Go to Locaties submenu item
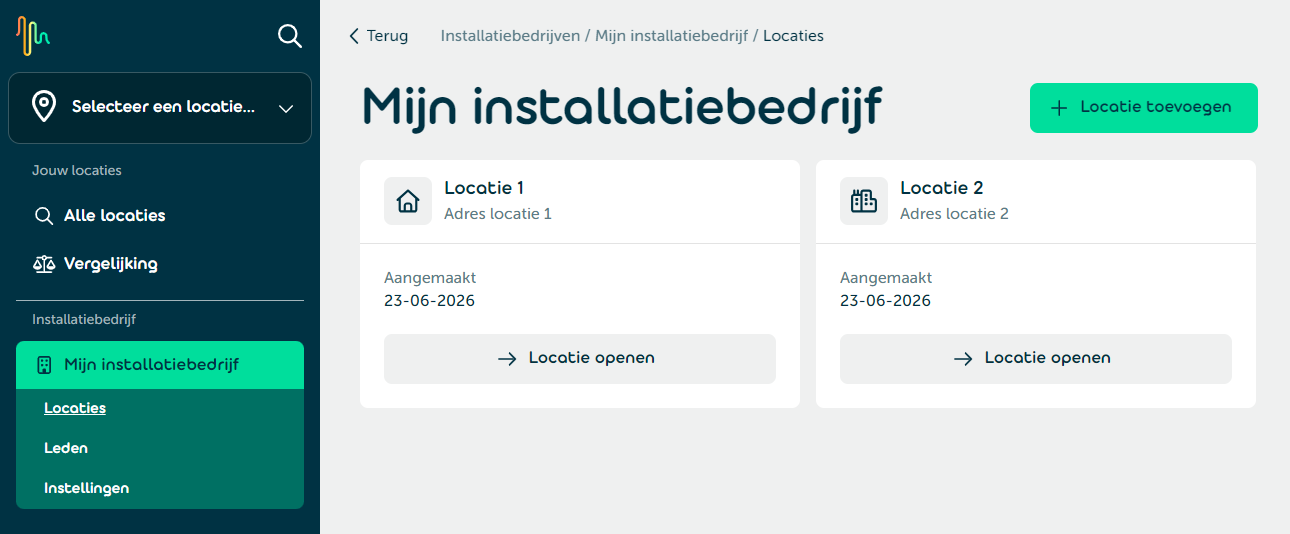 pyautogui.click(x=75, y=408)
